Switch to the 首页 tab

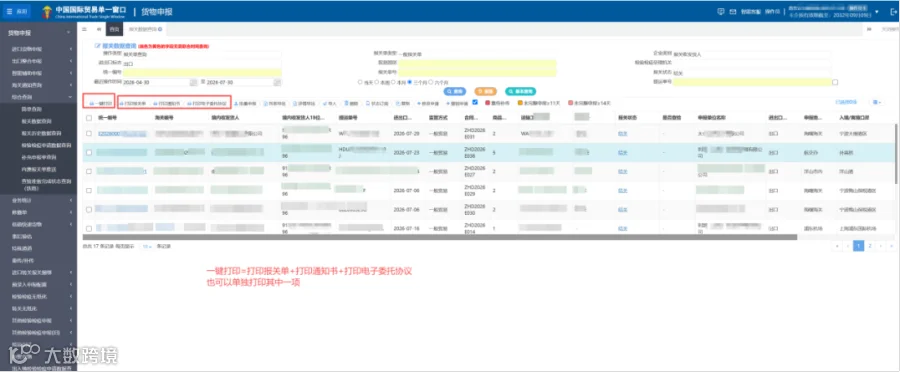115,29
